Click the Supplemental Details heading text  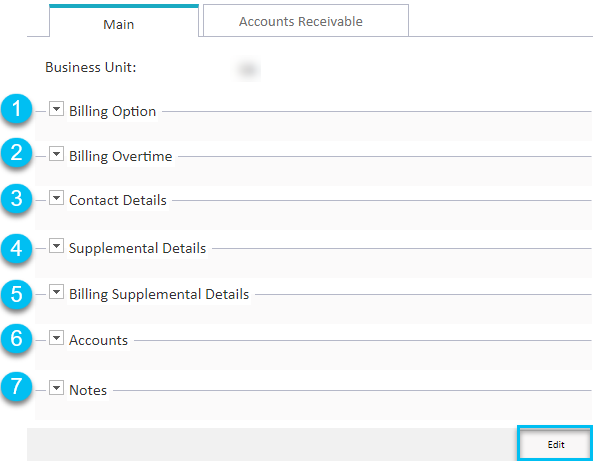137,248
